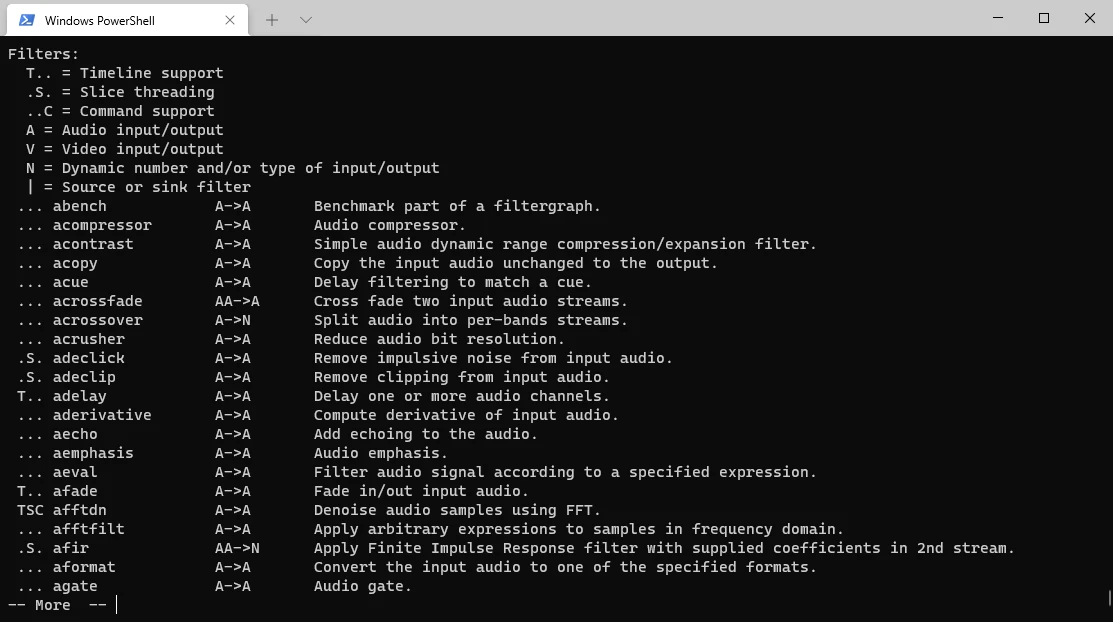Viewport: 1113px width, 622px height.
Task: Close the Windows PowerShell tab
Action: click(x=230, y=20)
